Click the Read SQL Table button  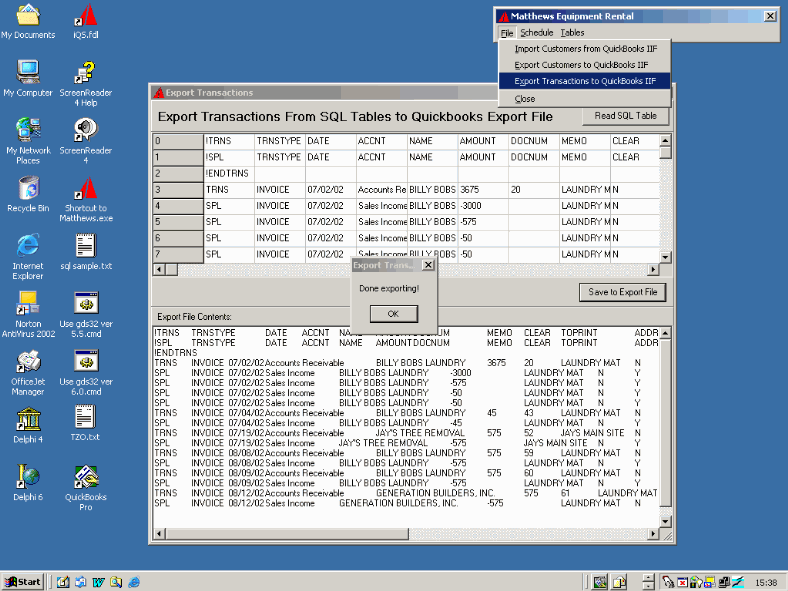click(x=625, y=116)
